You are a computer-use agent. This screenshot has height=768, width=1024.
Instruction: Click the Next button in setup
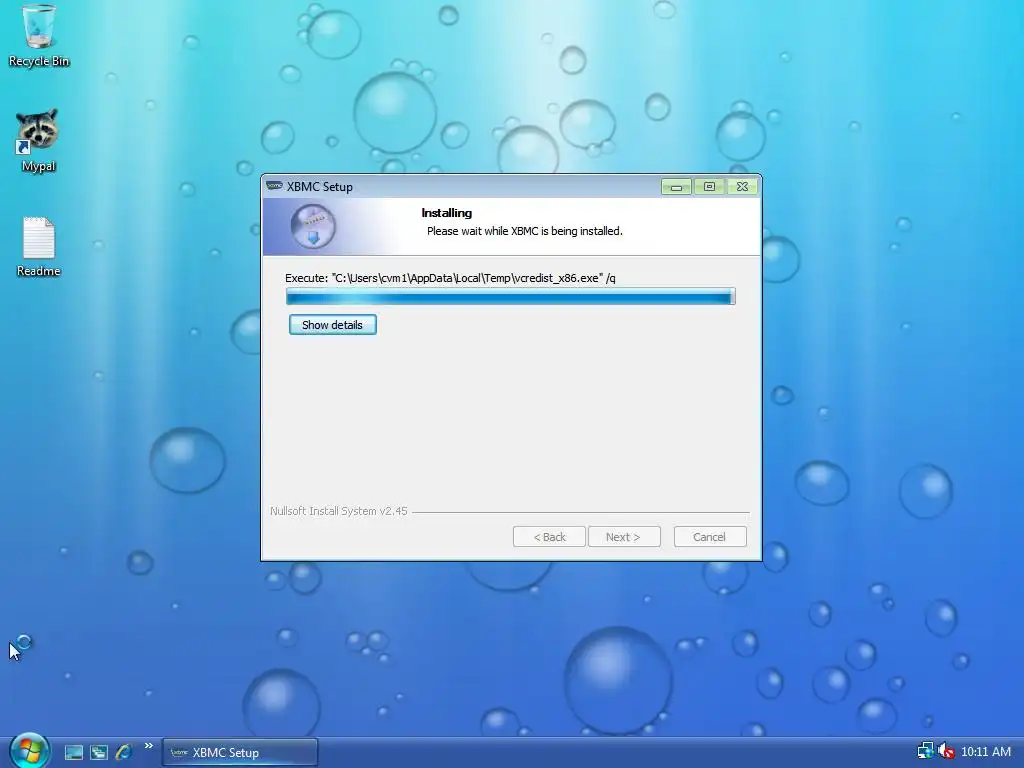click(x=624, y=537)
